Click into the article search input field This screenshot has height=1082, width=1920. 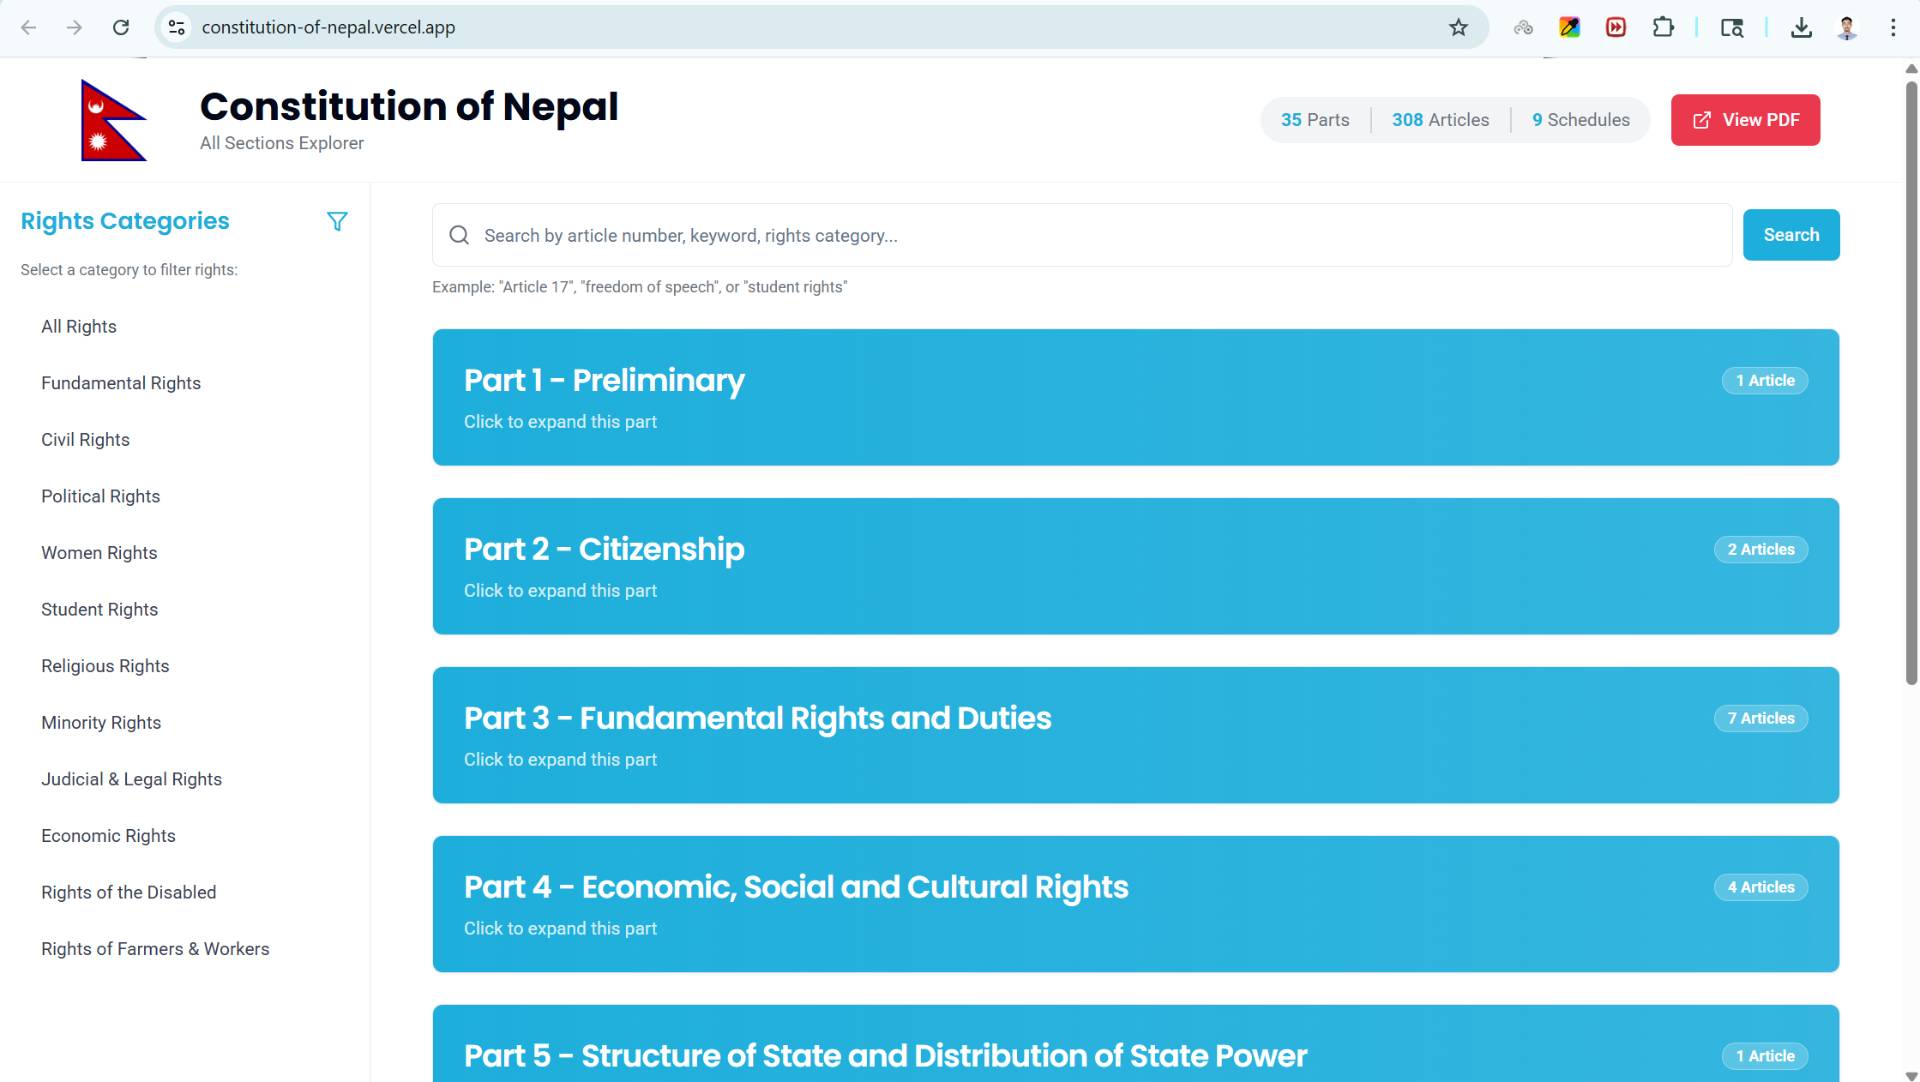coord(1082,235)
